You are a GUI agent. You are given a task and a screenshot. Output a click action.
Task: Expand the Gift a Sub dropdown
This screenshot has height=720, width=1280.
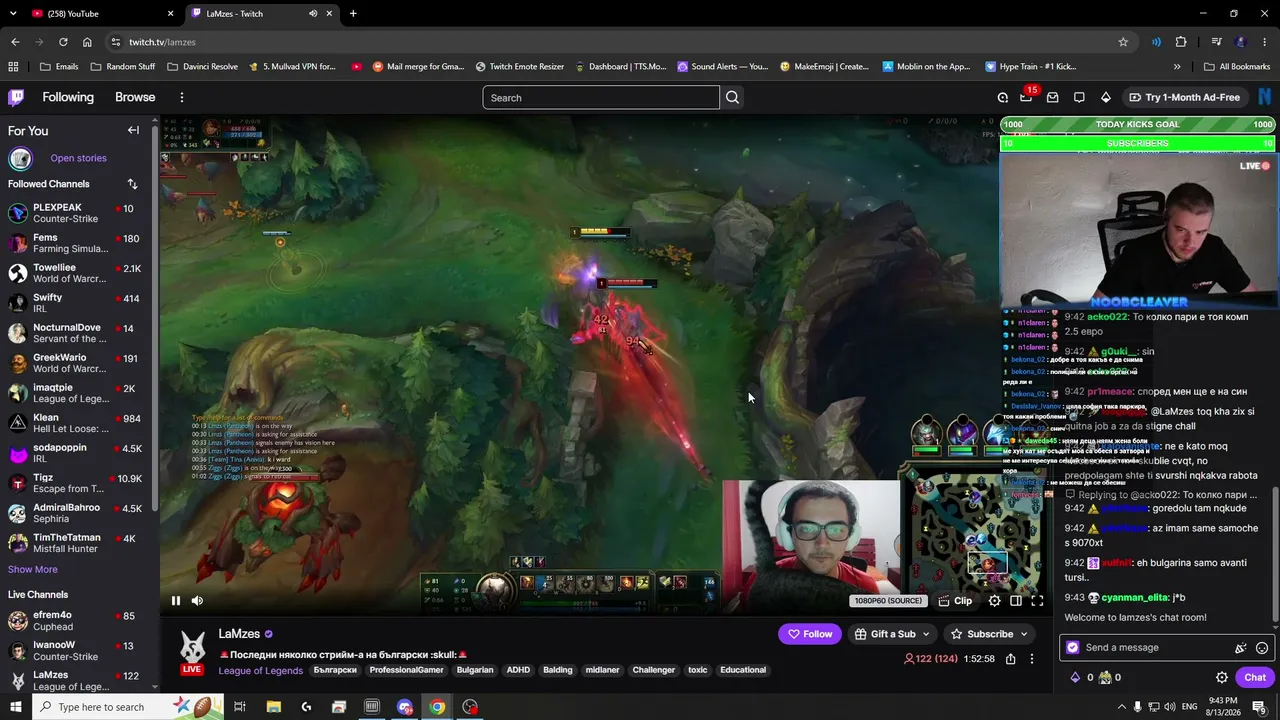[926, 634]
